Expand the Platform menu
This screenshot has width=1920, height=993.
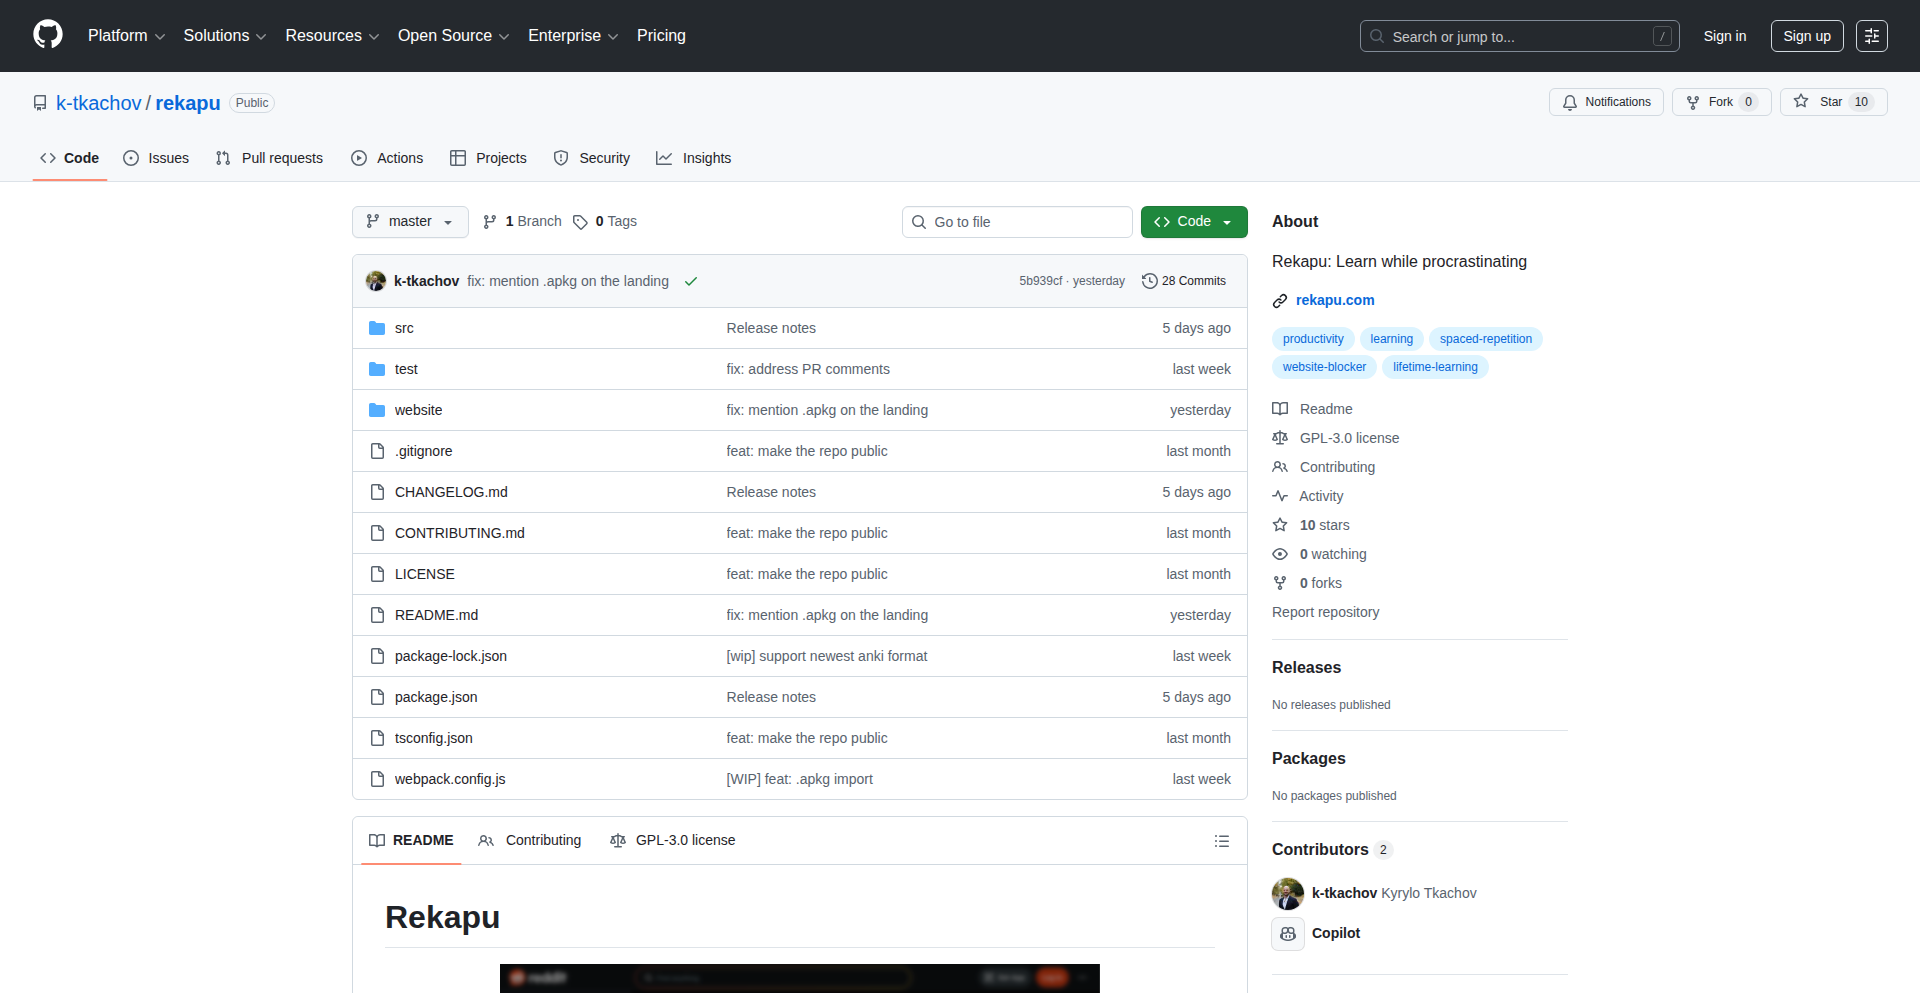pos(126,36)
